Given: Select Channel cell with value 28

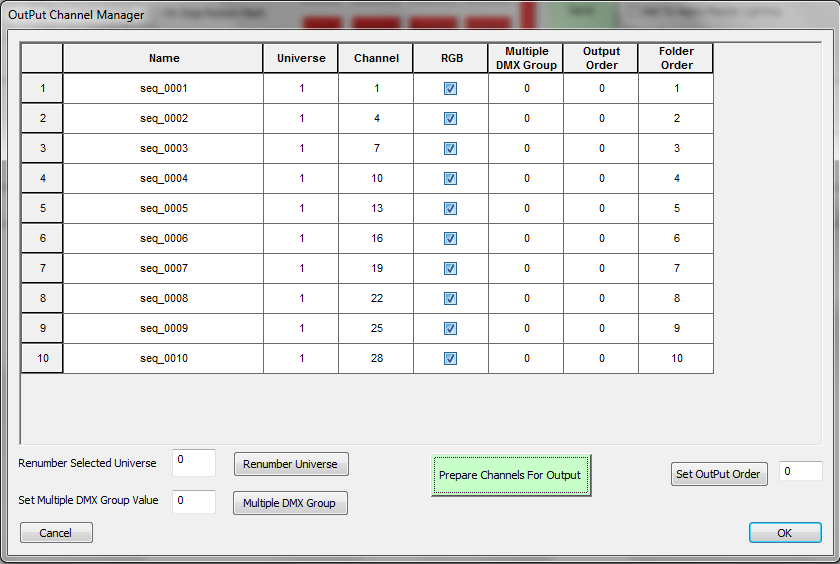Looking at the screenshot, I should click(x=376, y=358).
